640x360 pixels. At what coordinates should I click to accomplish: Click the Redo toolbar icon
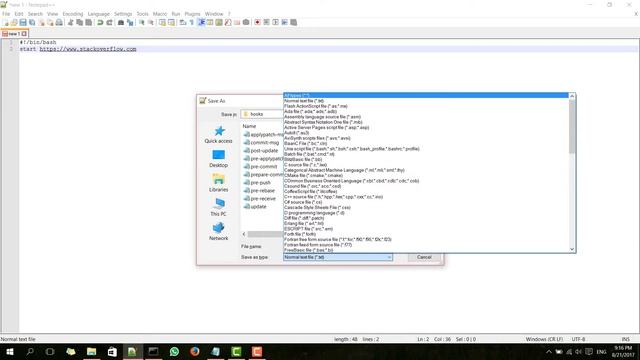coord(109,22)
